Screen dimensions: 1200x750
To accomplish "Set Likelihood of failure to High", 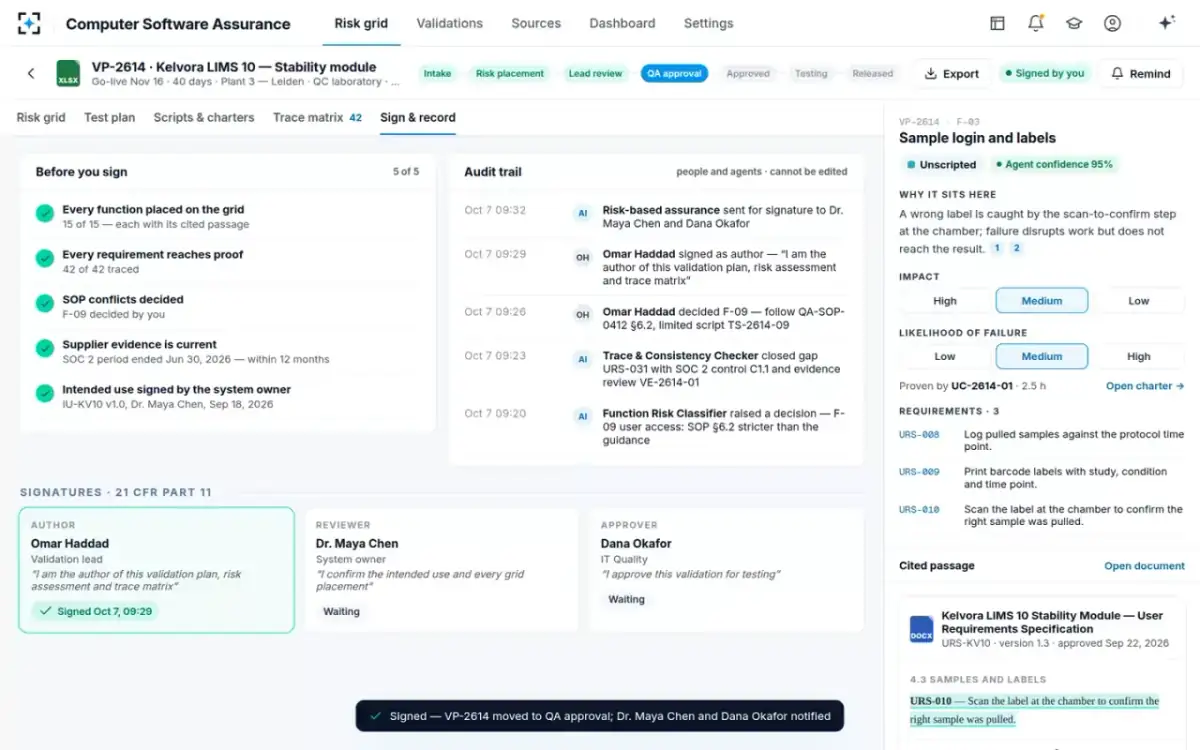I will (x=1138, y=356).
